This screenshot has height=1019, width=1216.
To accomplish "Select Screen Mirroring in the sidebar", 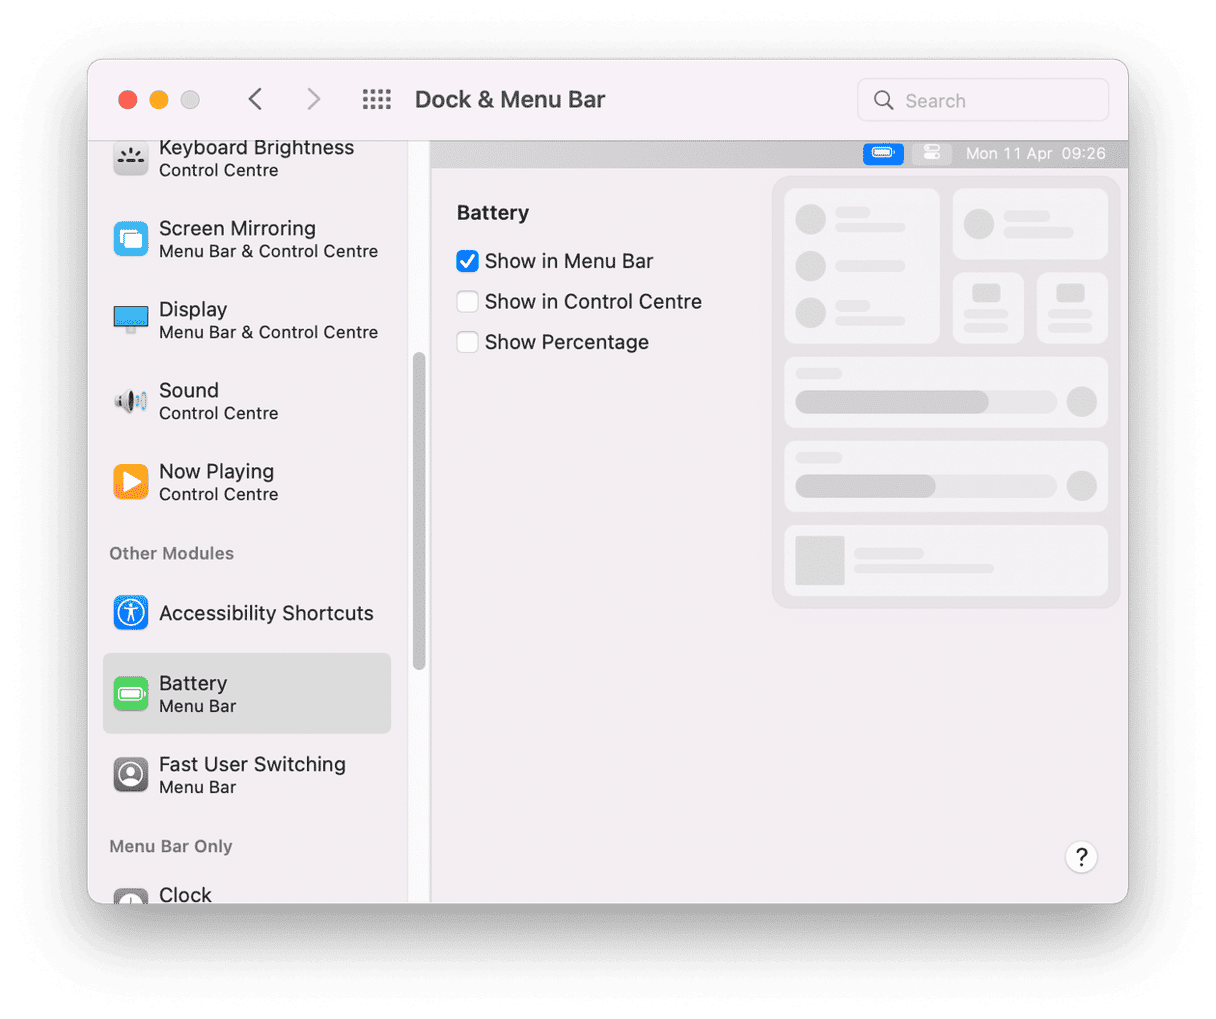I will tap(247, 239).
